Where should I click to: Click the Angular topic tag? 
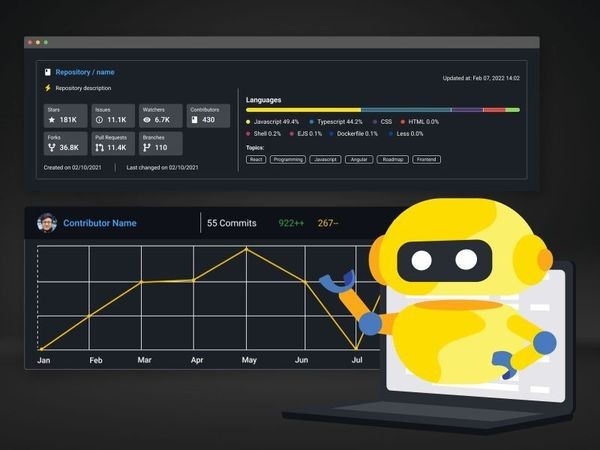point(359,159)
